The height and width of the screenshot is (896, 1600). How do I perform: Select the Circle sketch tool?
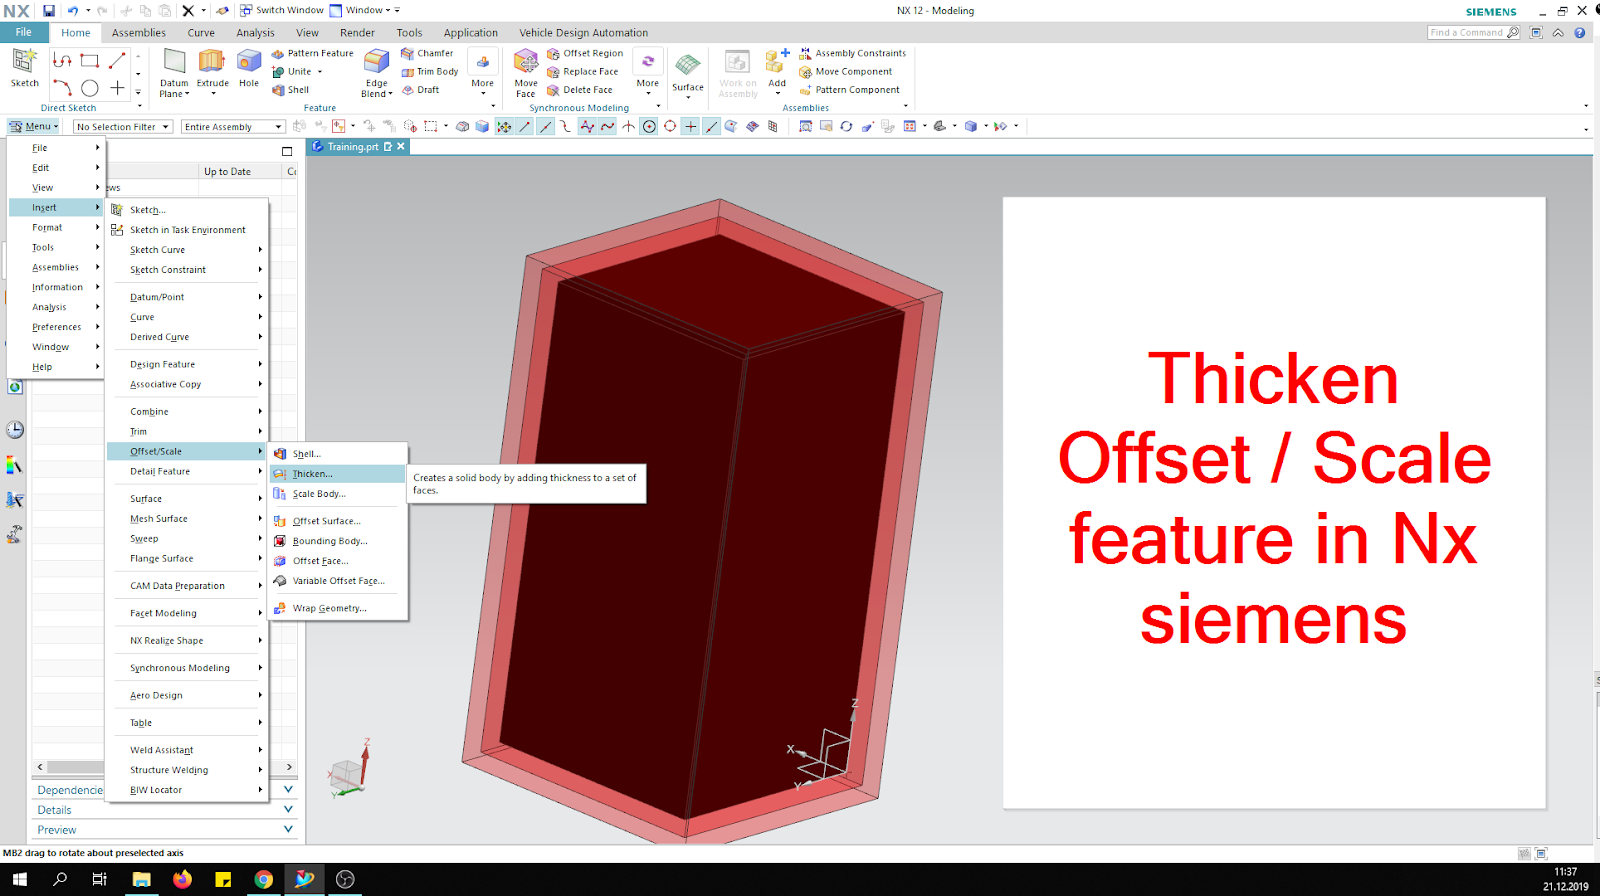tap(89, 88)
